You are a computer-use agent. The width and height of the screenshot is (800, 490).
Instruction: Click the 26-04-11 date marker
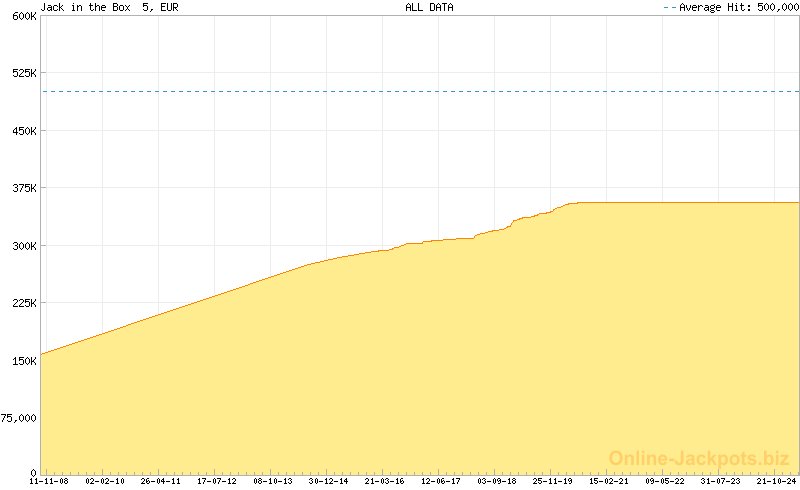tap(160, 481)
